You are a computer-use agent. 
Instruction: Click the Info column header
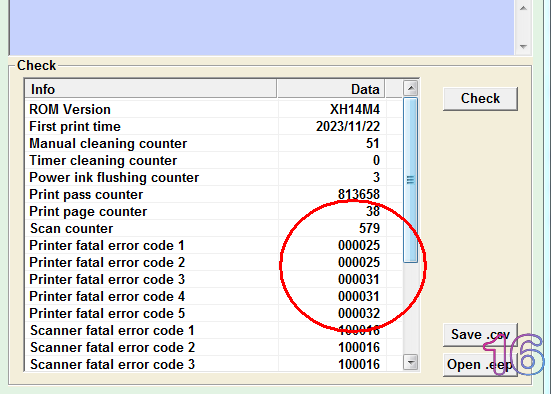[x=151, y=89]
